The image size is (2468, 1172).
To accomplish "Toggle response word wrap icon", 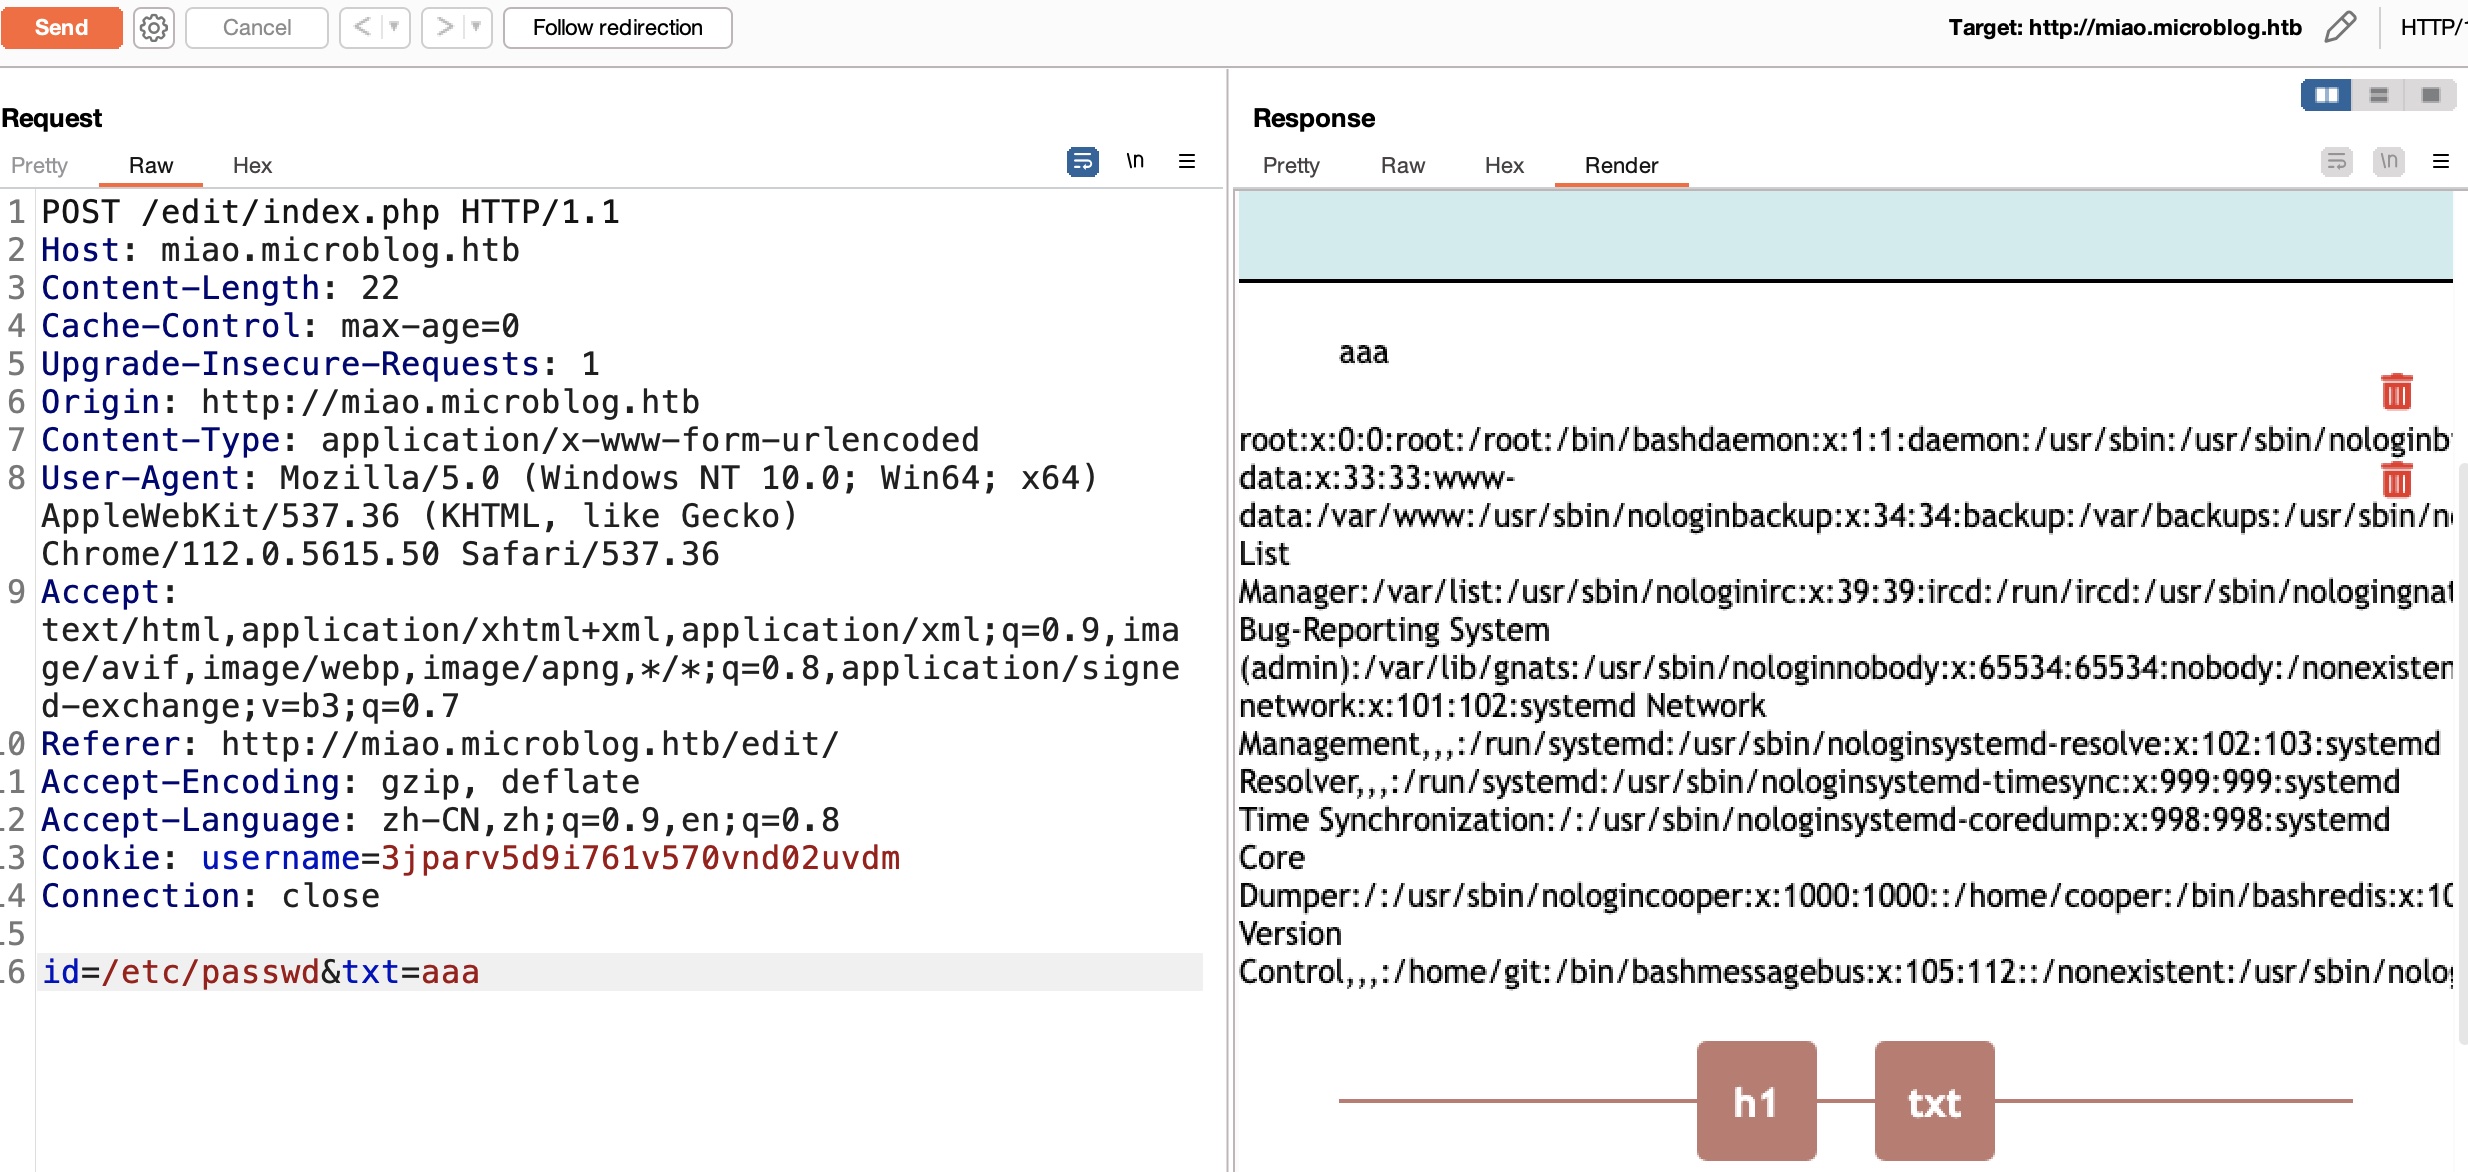I will coord(2336,161).
